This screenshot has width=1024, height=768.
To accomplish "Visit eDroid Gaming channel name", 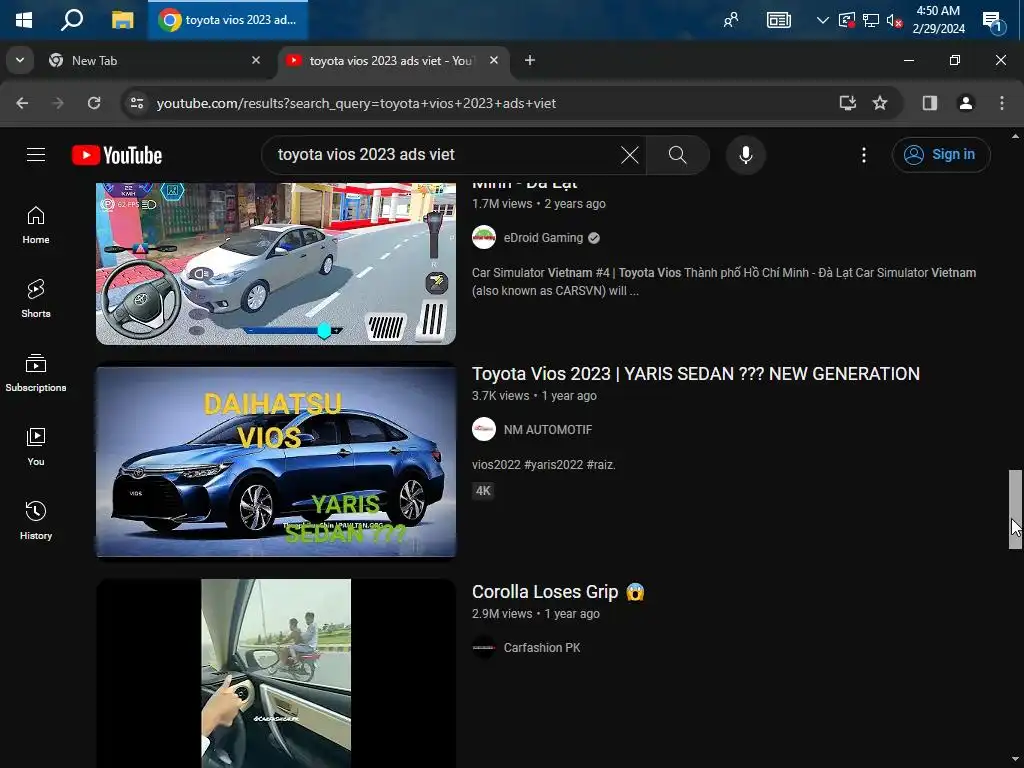I will point(543,238).
